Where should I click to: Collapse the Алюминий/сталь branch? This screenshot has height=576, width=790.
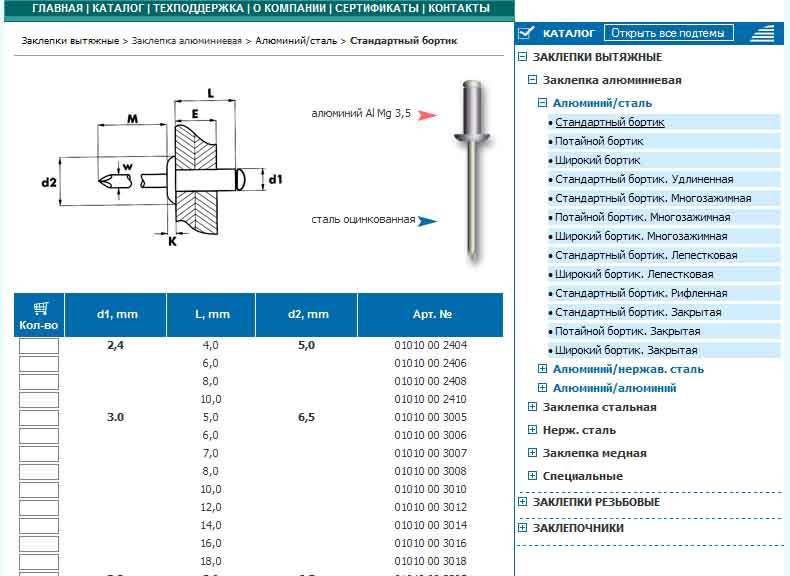point(542,103)
